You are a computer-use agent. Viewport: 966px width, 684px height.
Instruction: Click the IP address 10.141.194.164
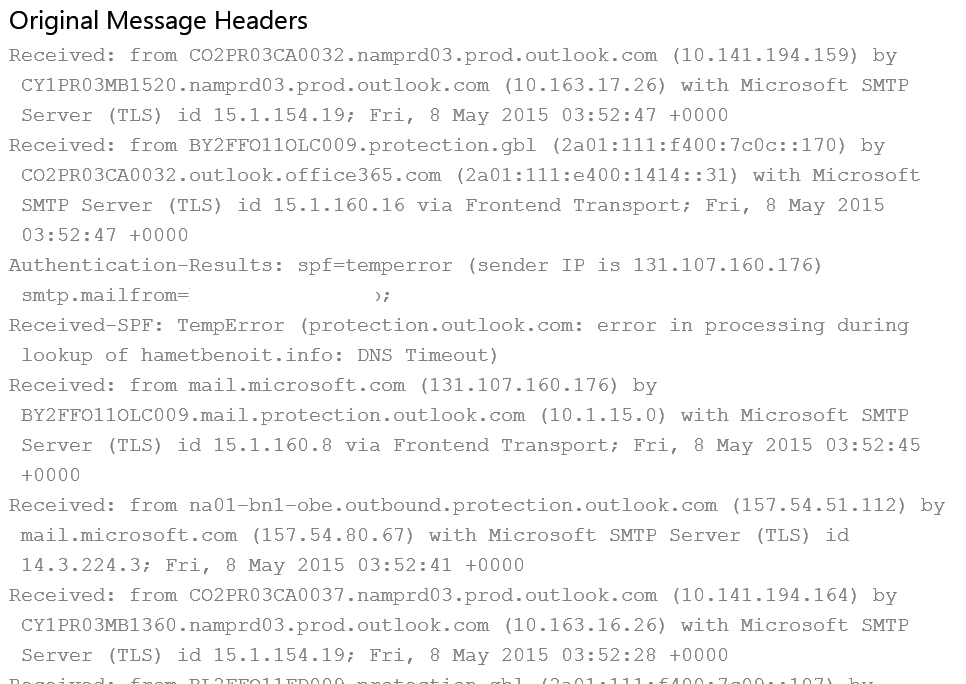[x=765, y=595]
